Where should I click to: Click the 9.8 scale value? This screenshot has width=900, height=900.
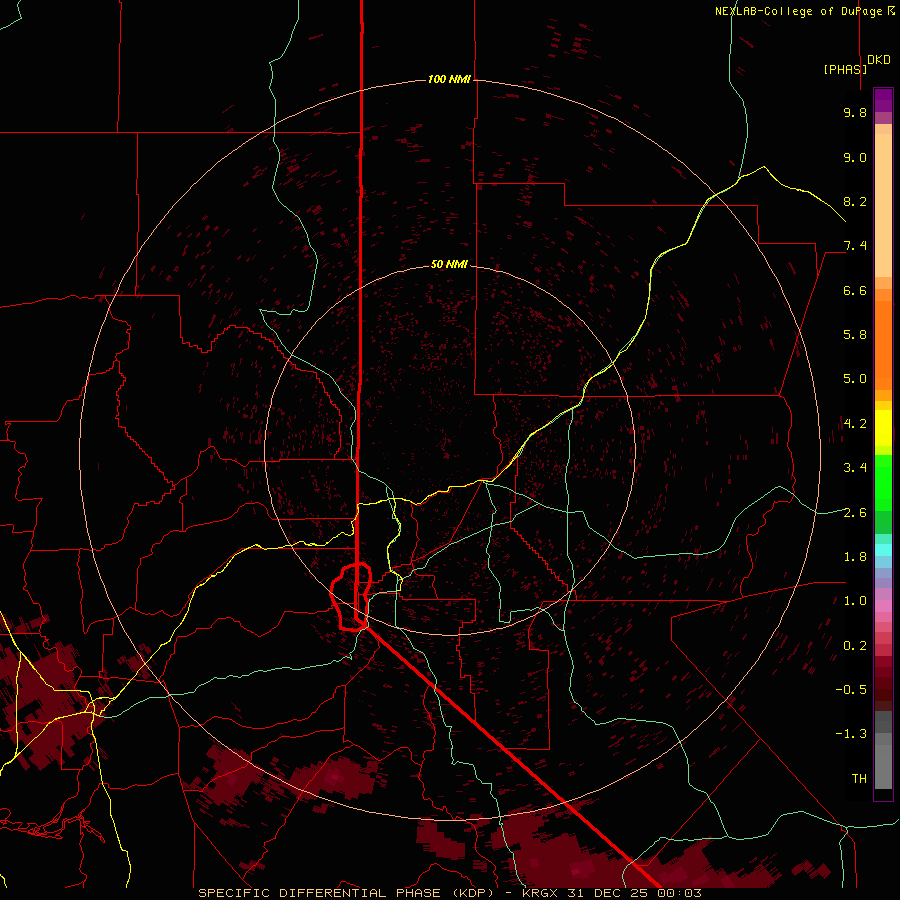(x=855, y=112)
